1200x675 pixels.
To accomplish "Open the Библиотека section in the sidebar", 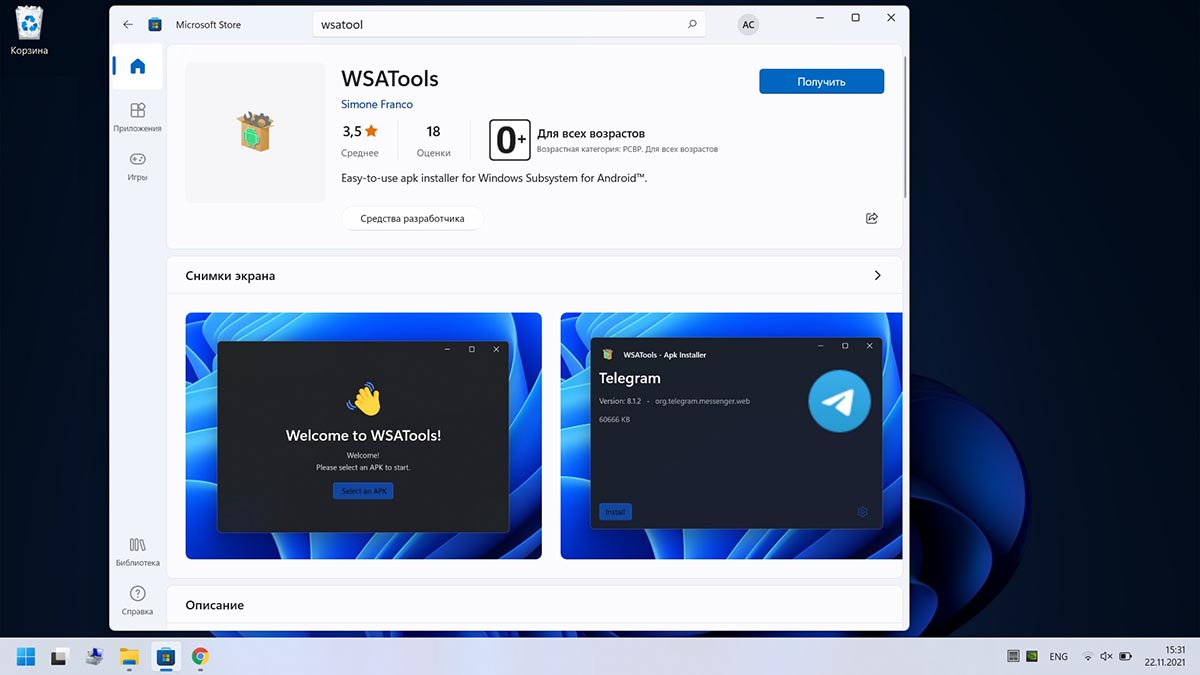I will click(x=138, y=552).
